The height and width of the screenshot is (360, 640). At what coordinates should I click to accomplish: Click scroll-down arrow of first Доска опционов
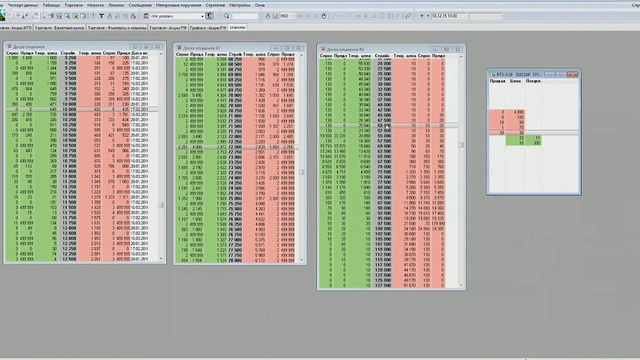[x=161, y=258]
